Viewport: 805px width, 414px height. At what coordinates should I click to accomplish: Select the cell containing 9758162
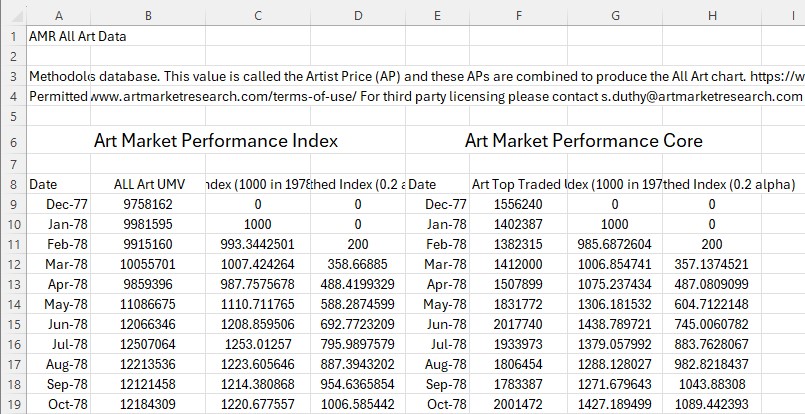tap(148, 204)
